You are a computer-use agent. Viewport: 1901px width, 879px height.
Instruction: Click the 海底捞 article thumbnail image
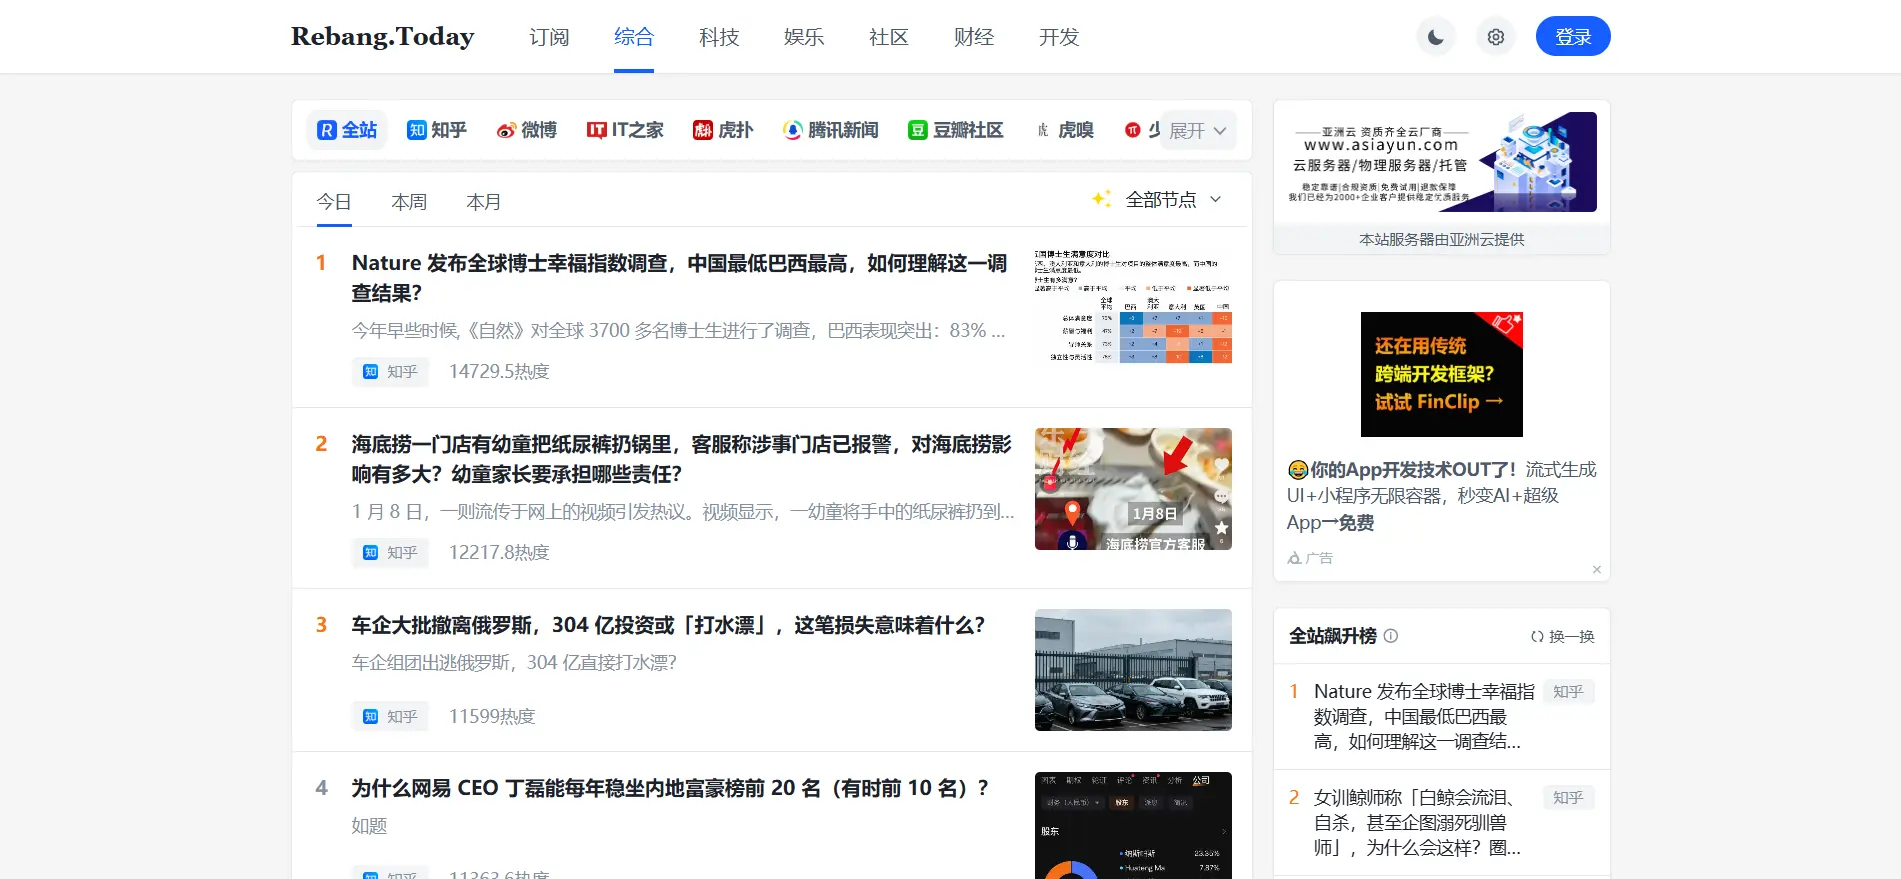point(1133,489)
